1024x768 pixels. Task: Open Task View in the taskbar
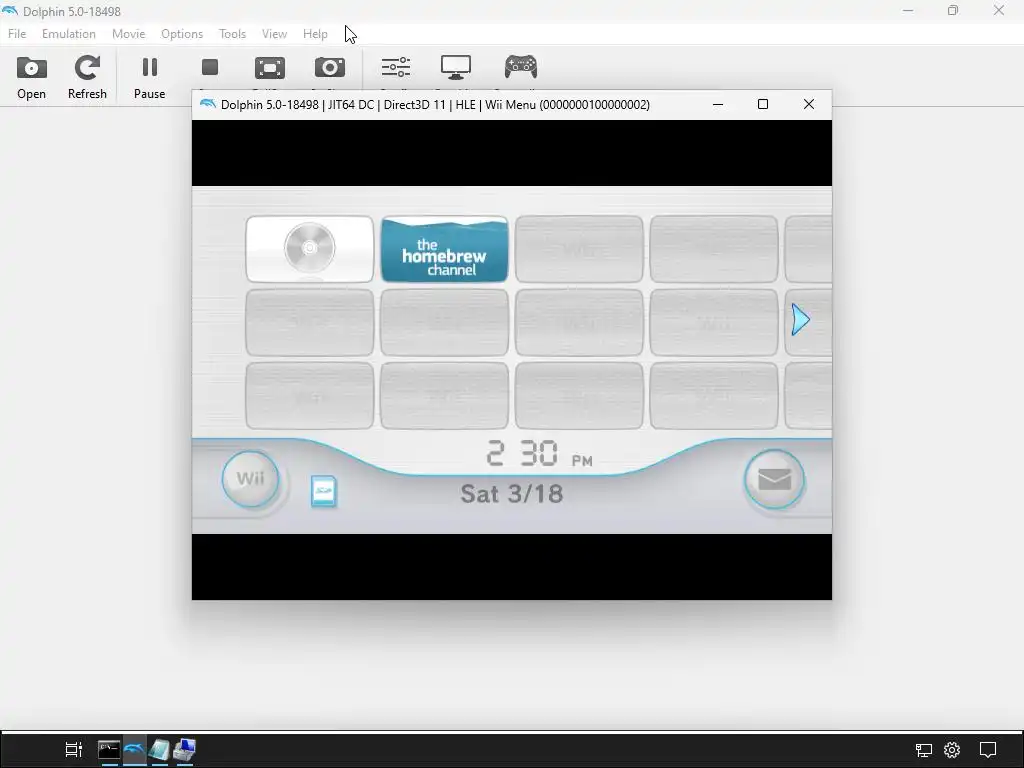(x=74, y=750)
